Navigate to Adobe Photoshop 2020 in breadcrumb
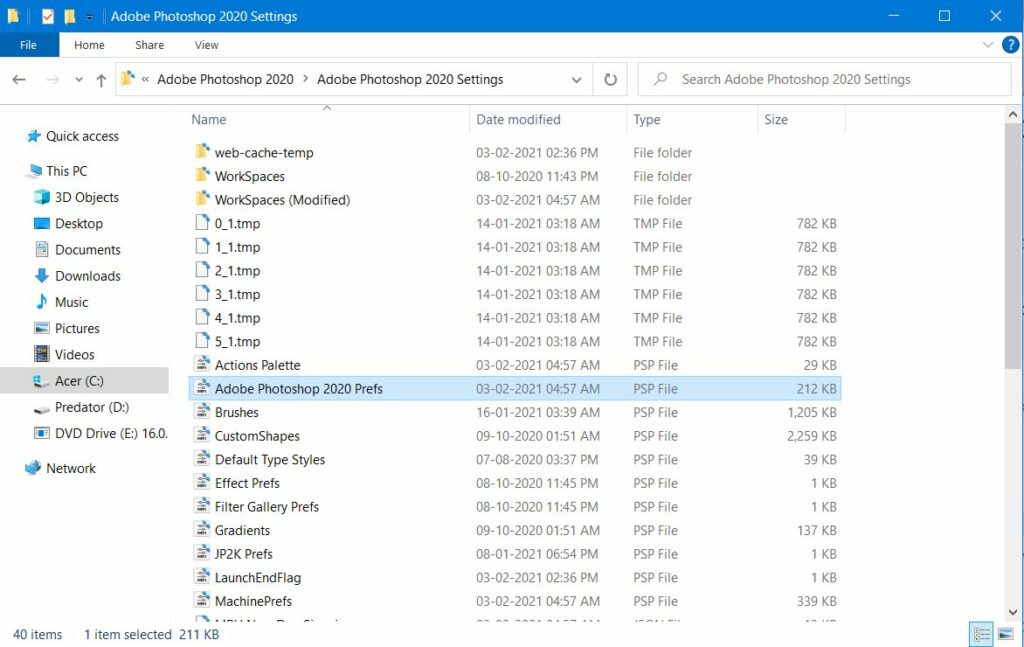This screenshot has width=1024, height=647. click(225, 79)
